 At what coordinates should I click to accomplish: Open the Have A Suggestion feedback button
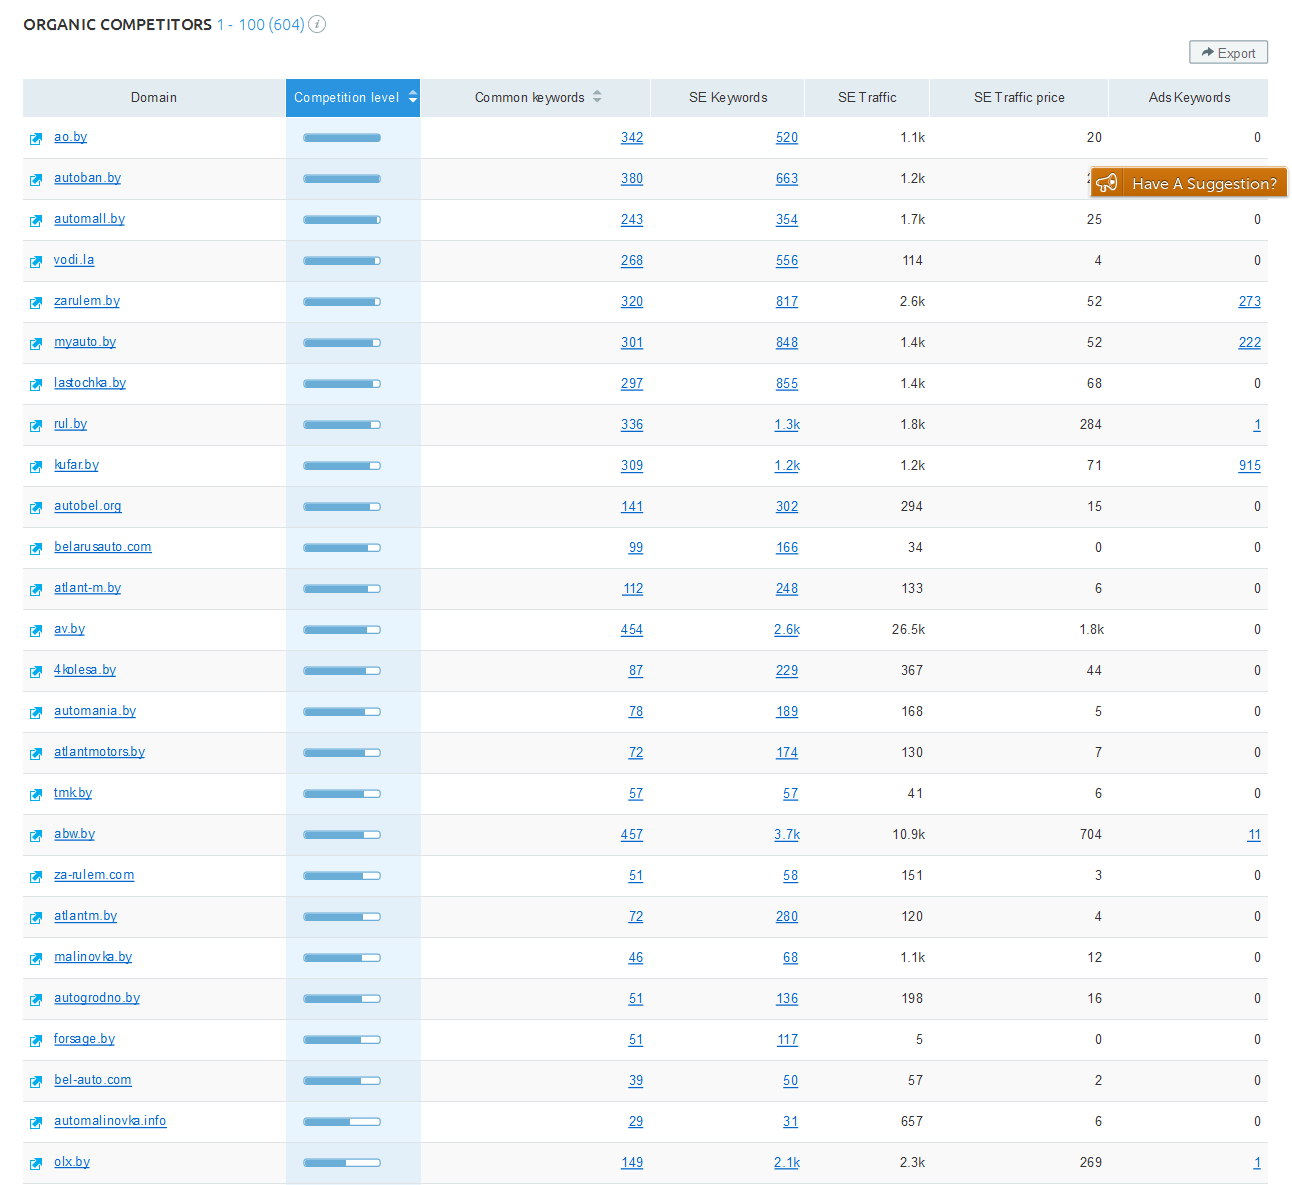click(x=1189, y=183)
